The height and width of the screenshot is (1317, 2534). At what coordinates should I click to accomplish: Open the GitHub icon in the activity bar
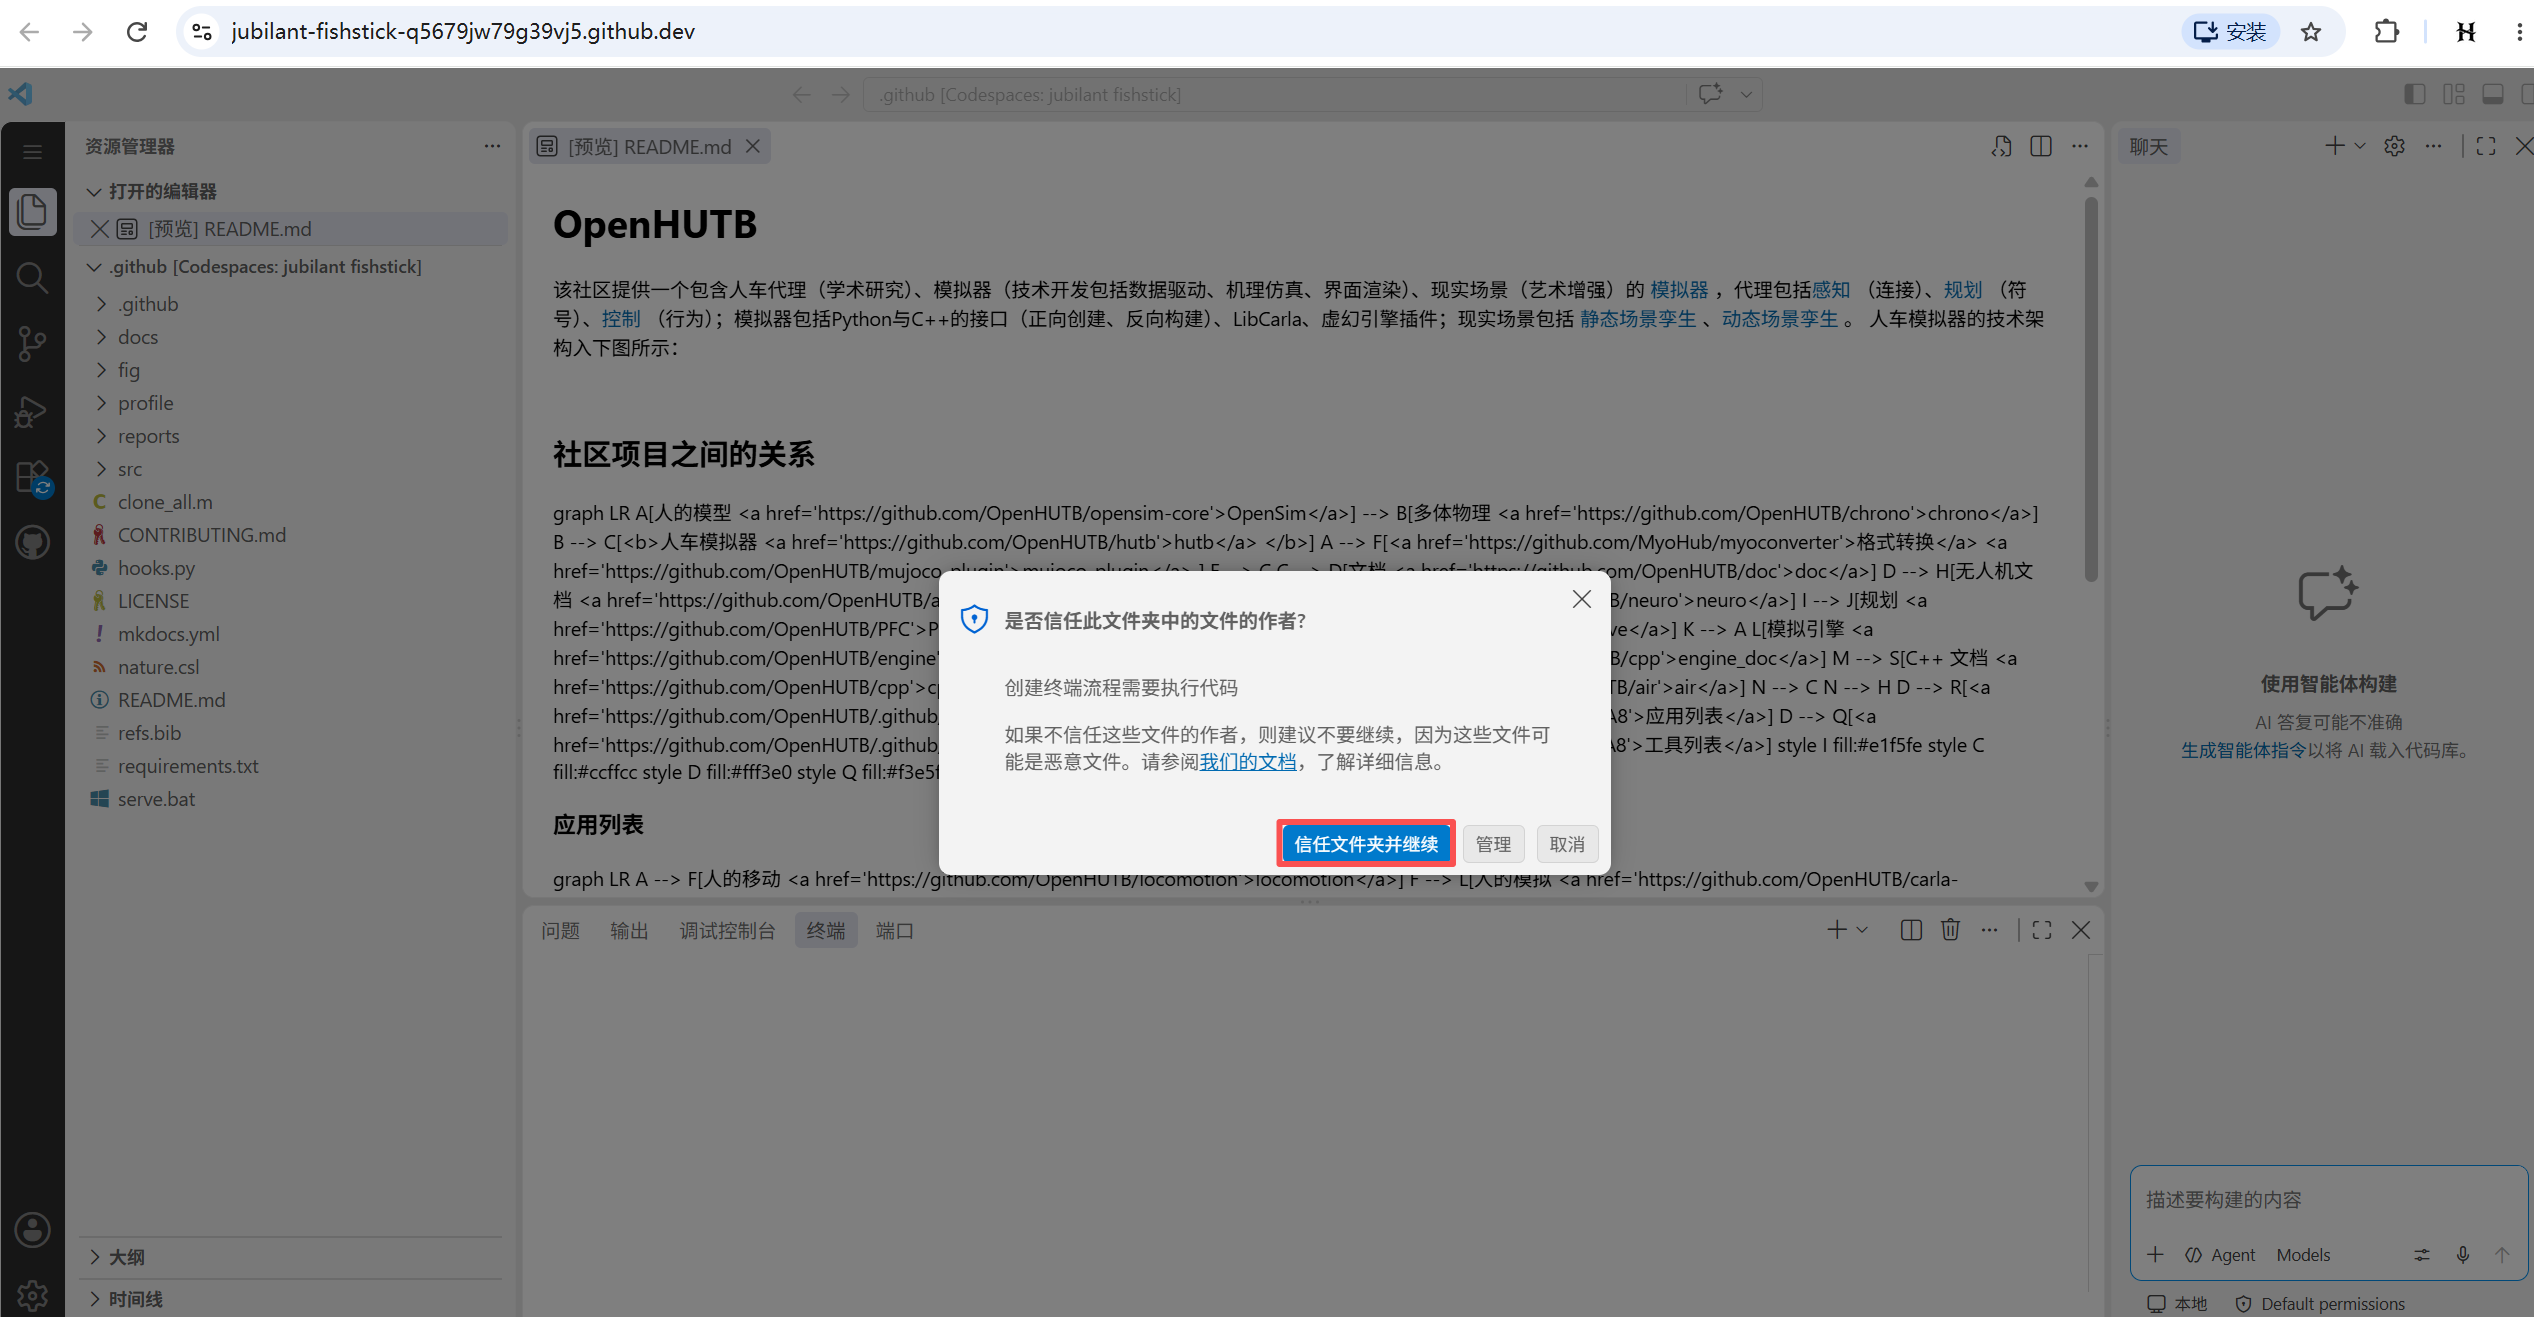[32, 543]
